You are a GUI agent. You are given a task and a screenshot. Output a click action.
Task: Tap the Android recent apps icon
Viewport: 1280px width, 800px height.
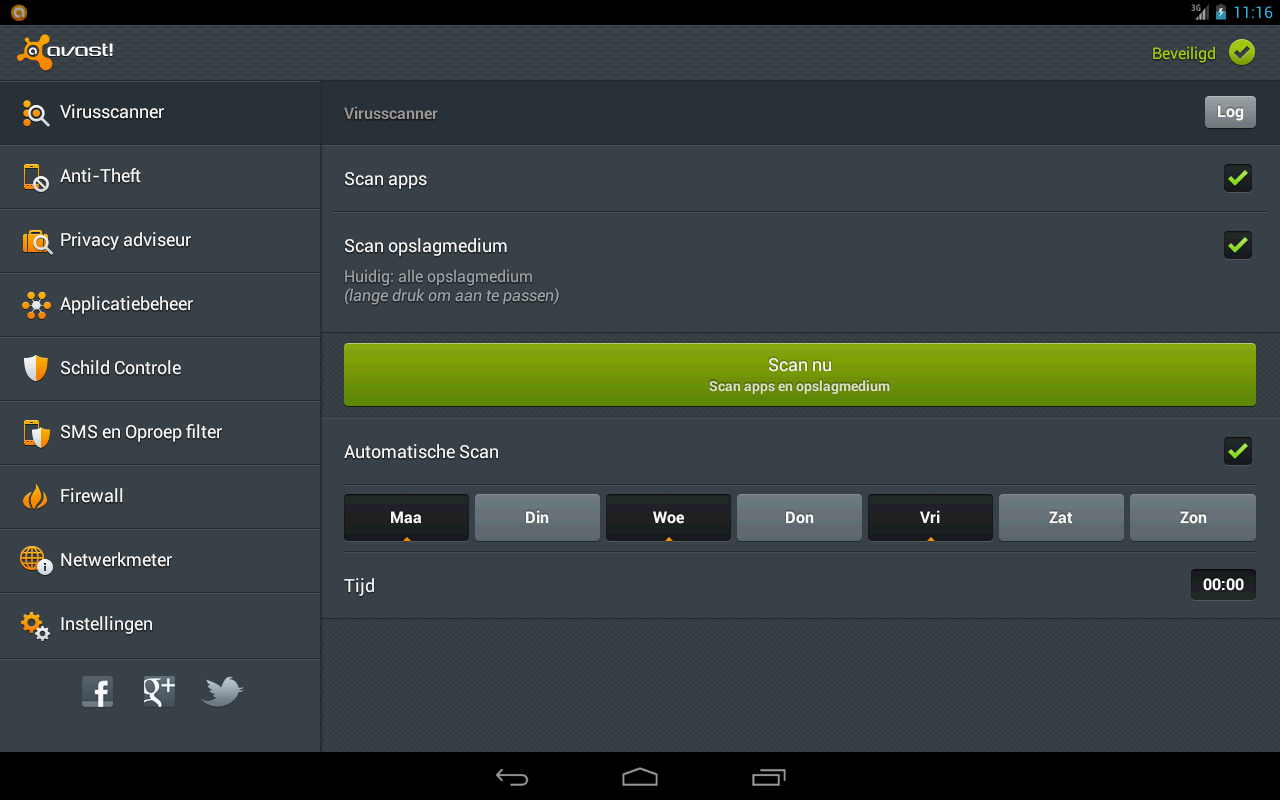[768, 777]
